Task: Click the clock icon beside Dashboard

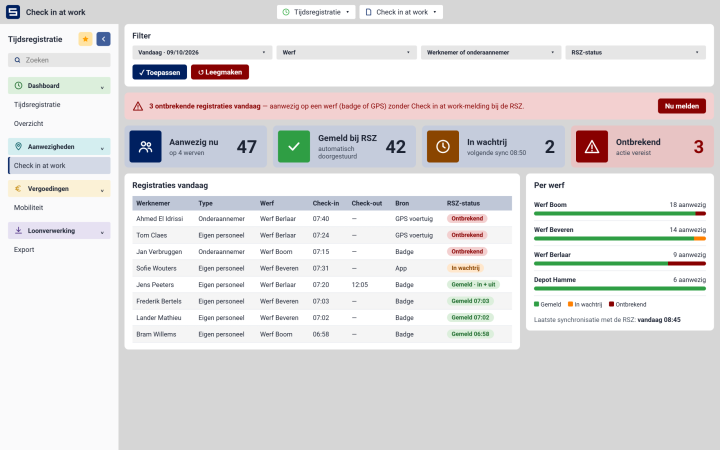Action: [18, 85]
